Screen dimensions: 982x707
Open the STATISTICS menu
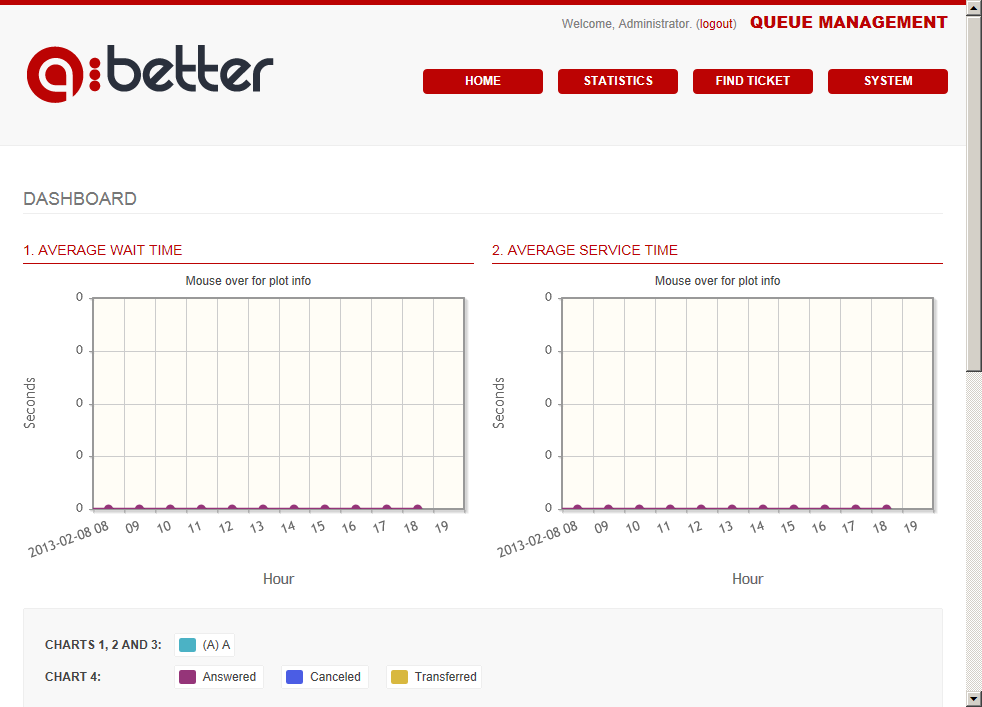(618, 81)
